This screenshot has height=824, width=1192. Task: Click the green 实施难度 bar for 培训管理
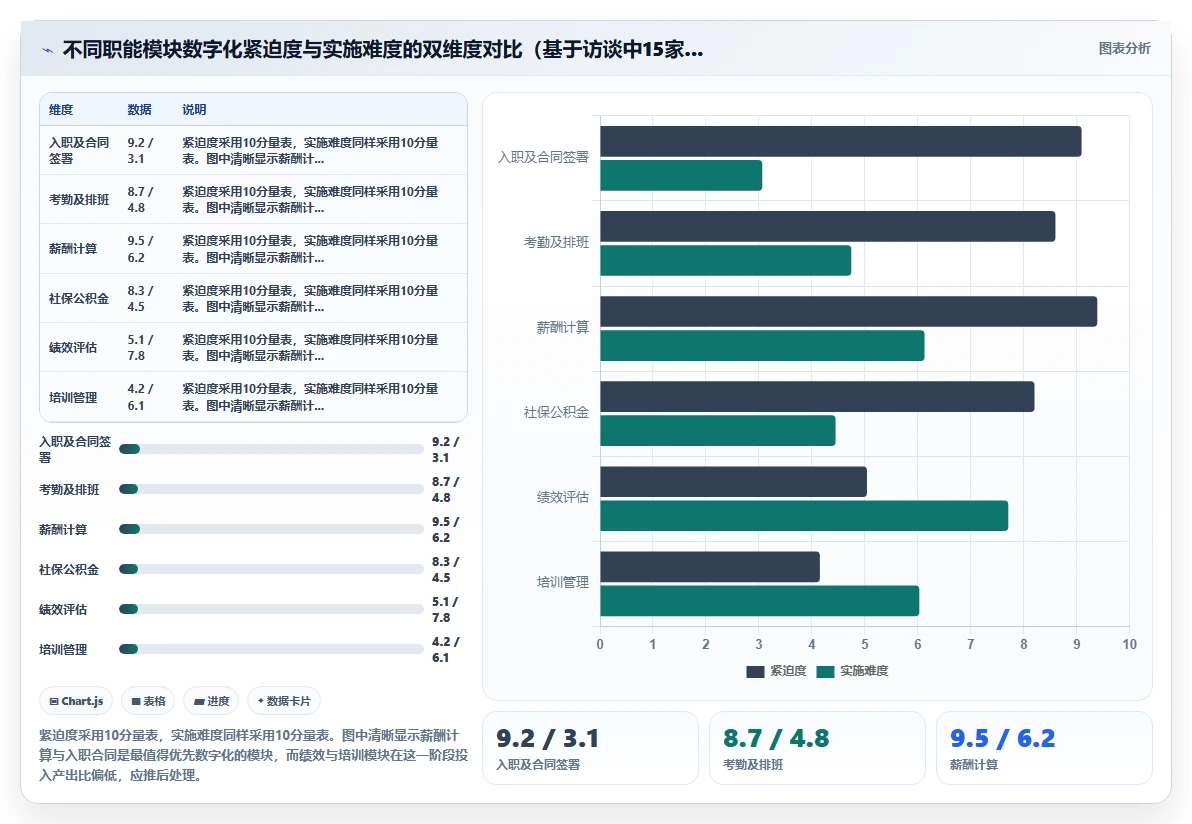pos(759,601)
